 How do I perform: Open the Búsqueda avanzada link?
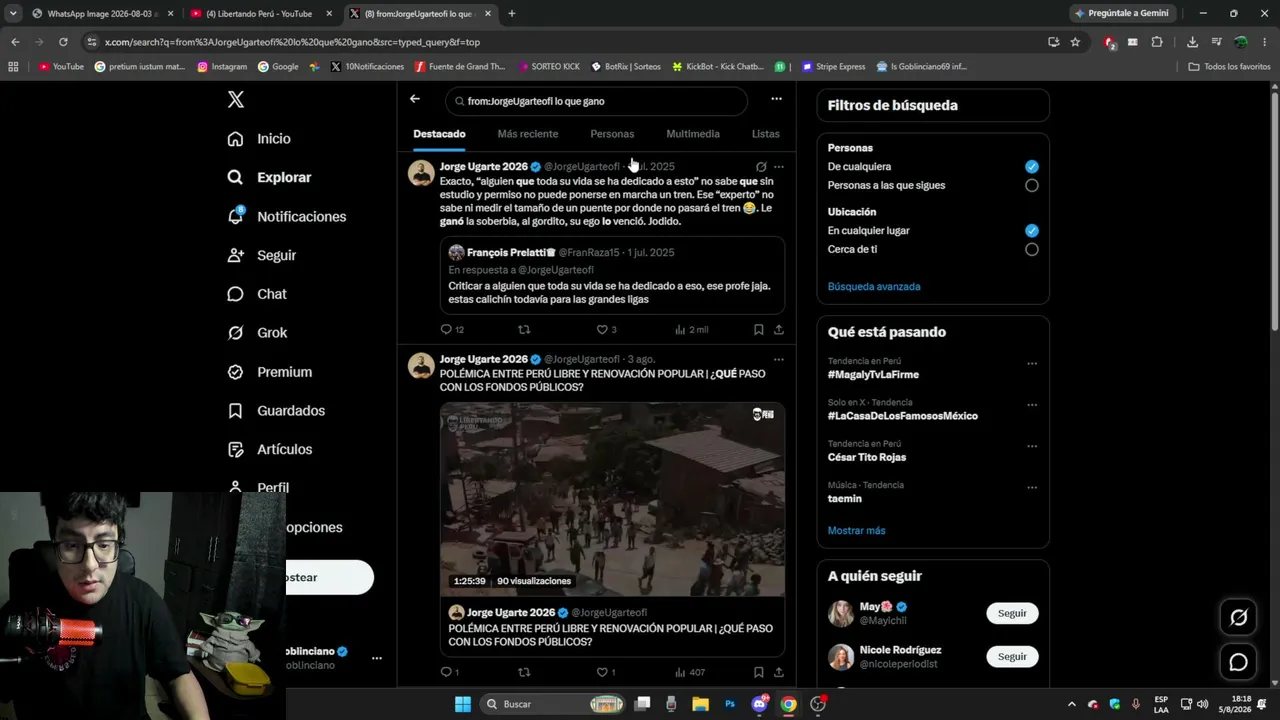click(x=874, y=287)
